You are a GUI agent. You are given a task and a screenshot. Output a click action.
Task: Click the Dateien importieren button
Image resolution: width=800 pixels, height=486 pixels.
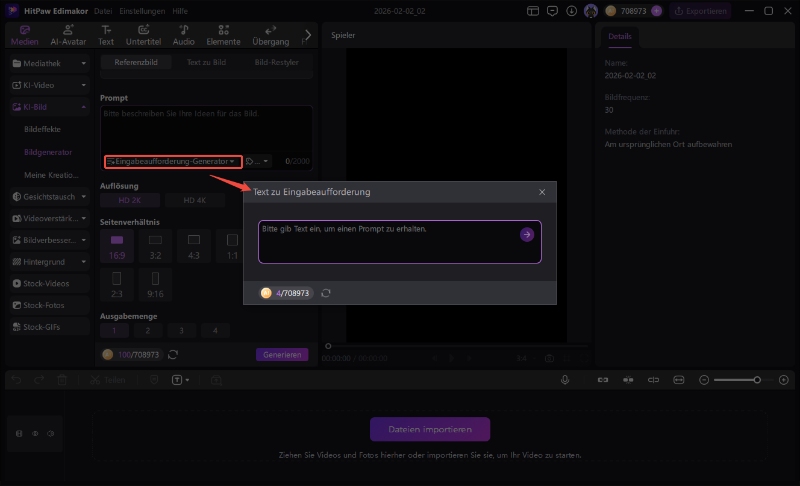point(430,430)
